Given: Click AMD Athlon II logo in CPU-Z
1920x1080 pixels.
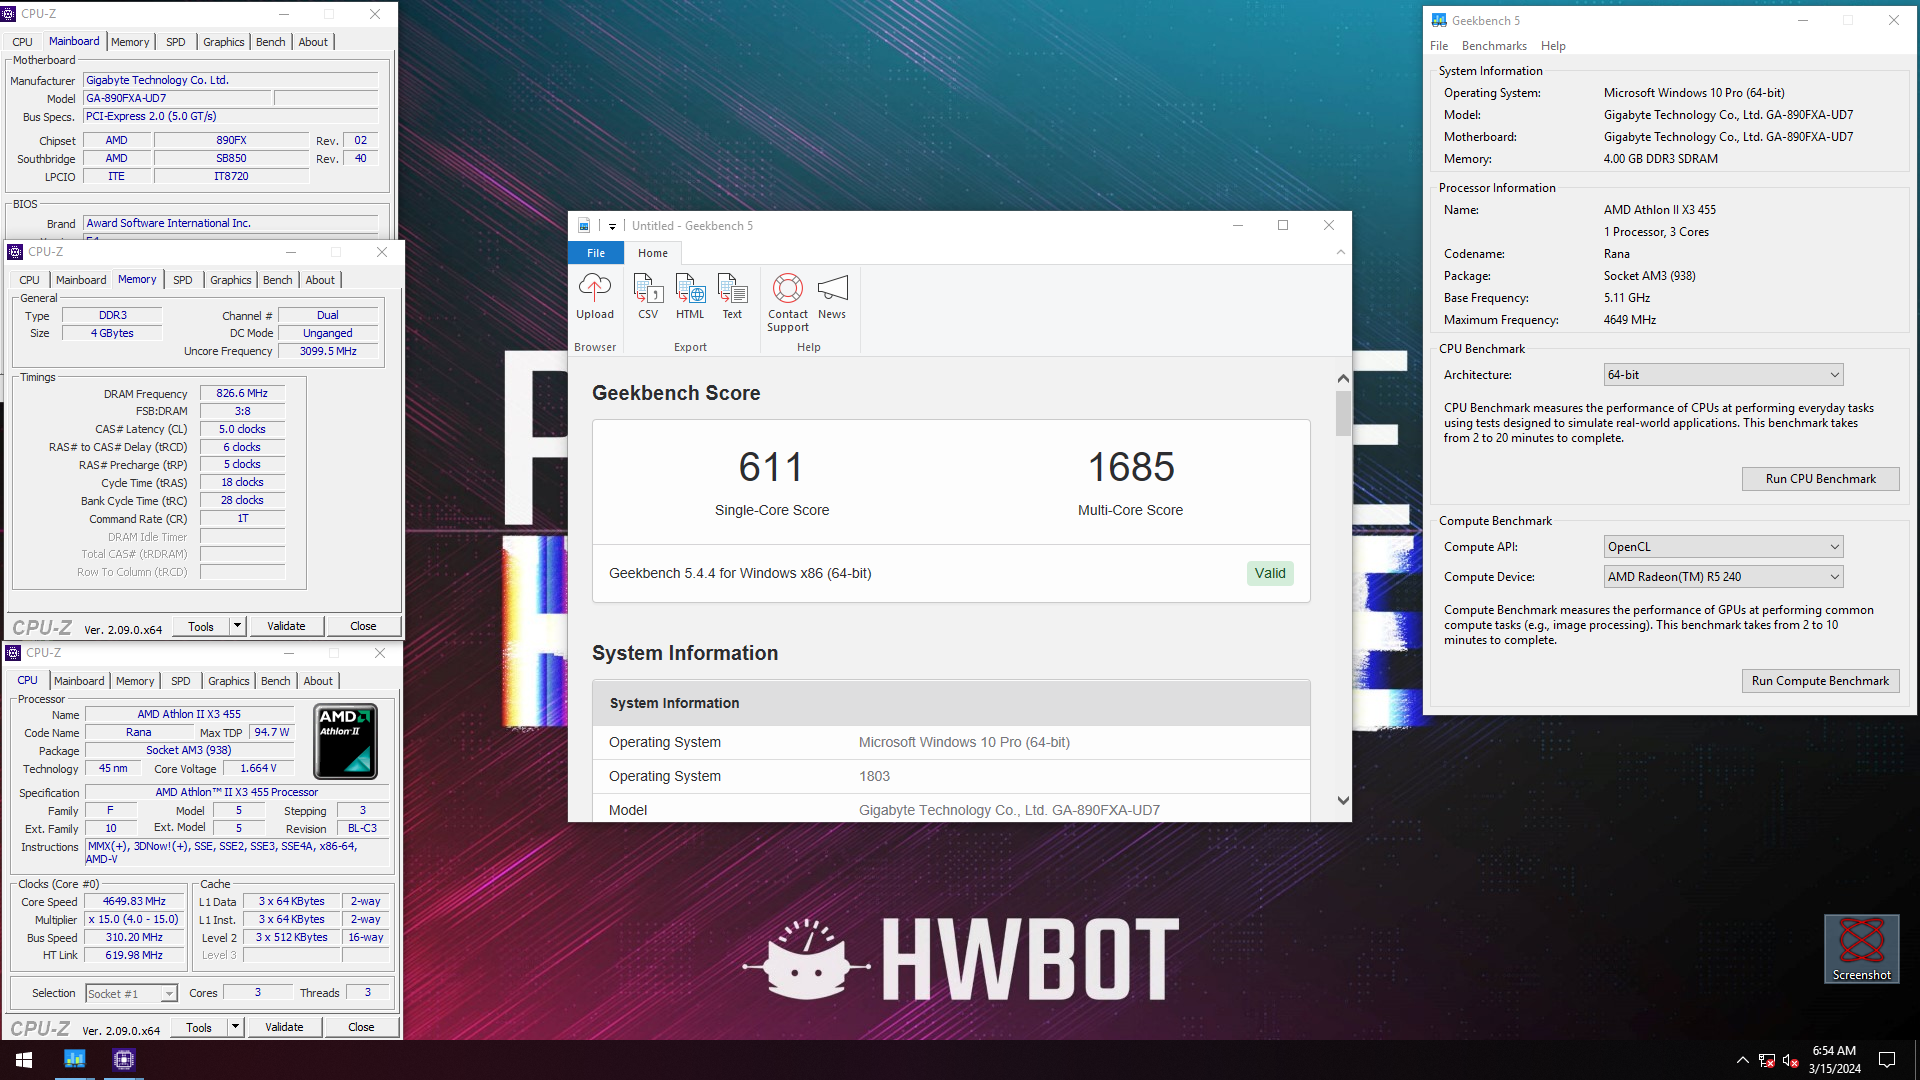Looking at the screenshot, I should click(346, 742).
